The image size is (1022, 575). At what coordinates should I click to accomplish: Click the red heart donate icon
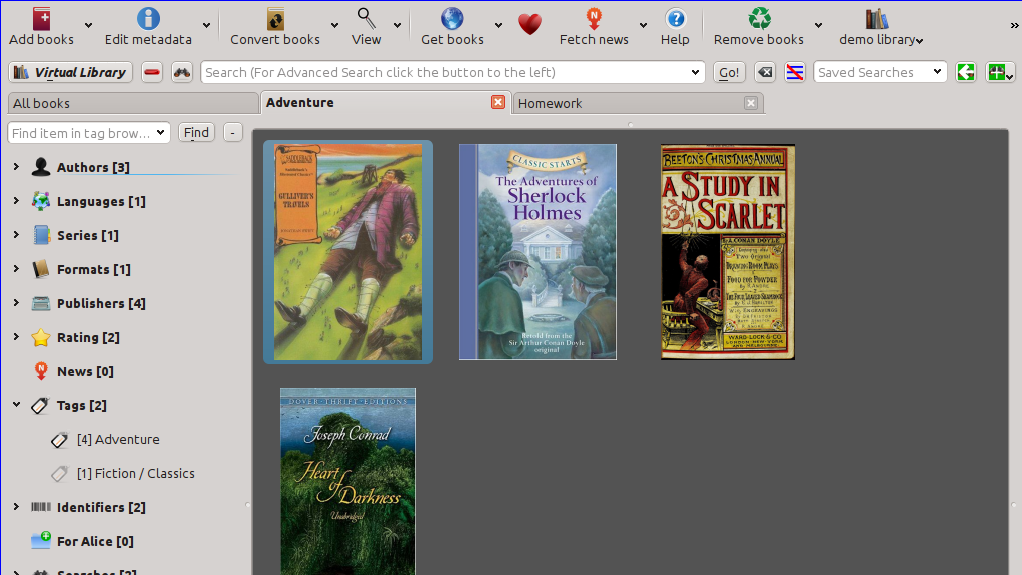(x=530, y=25)
